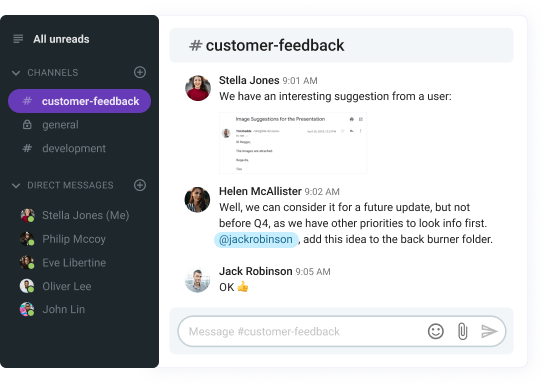
Task: Open the attached email screenshot thumbnail
Action: 293,143
